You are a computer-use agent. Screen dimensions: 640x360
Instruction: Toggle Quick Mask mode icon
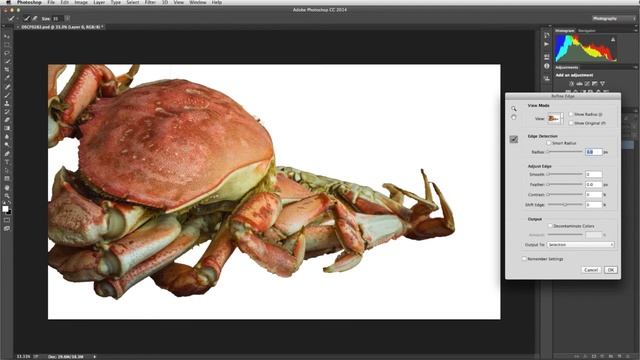[7, 220]
